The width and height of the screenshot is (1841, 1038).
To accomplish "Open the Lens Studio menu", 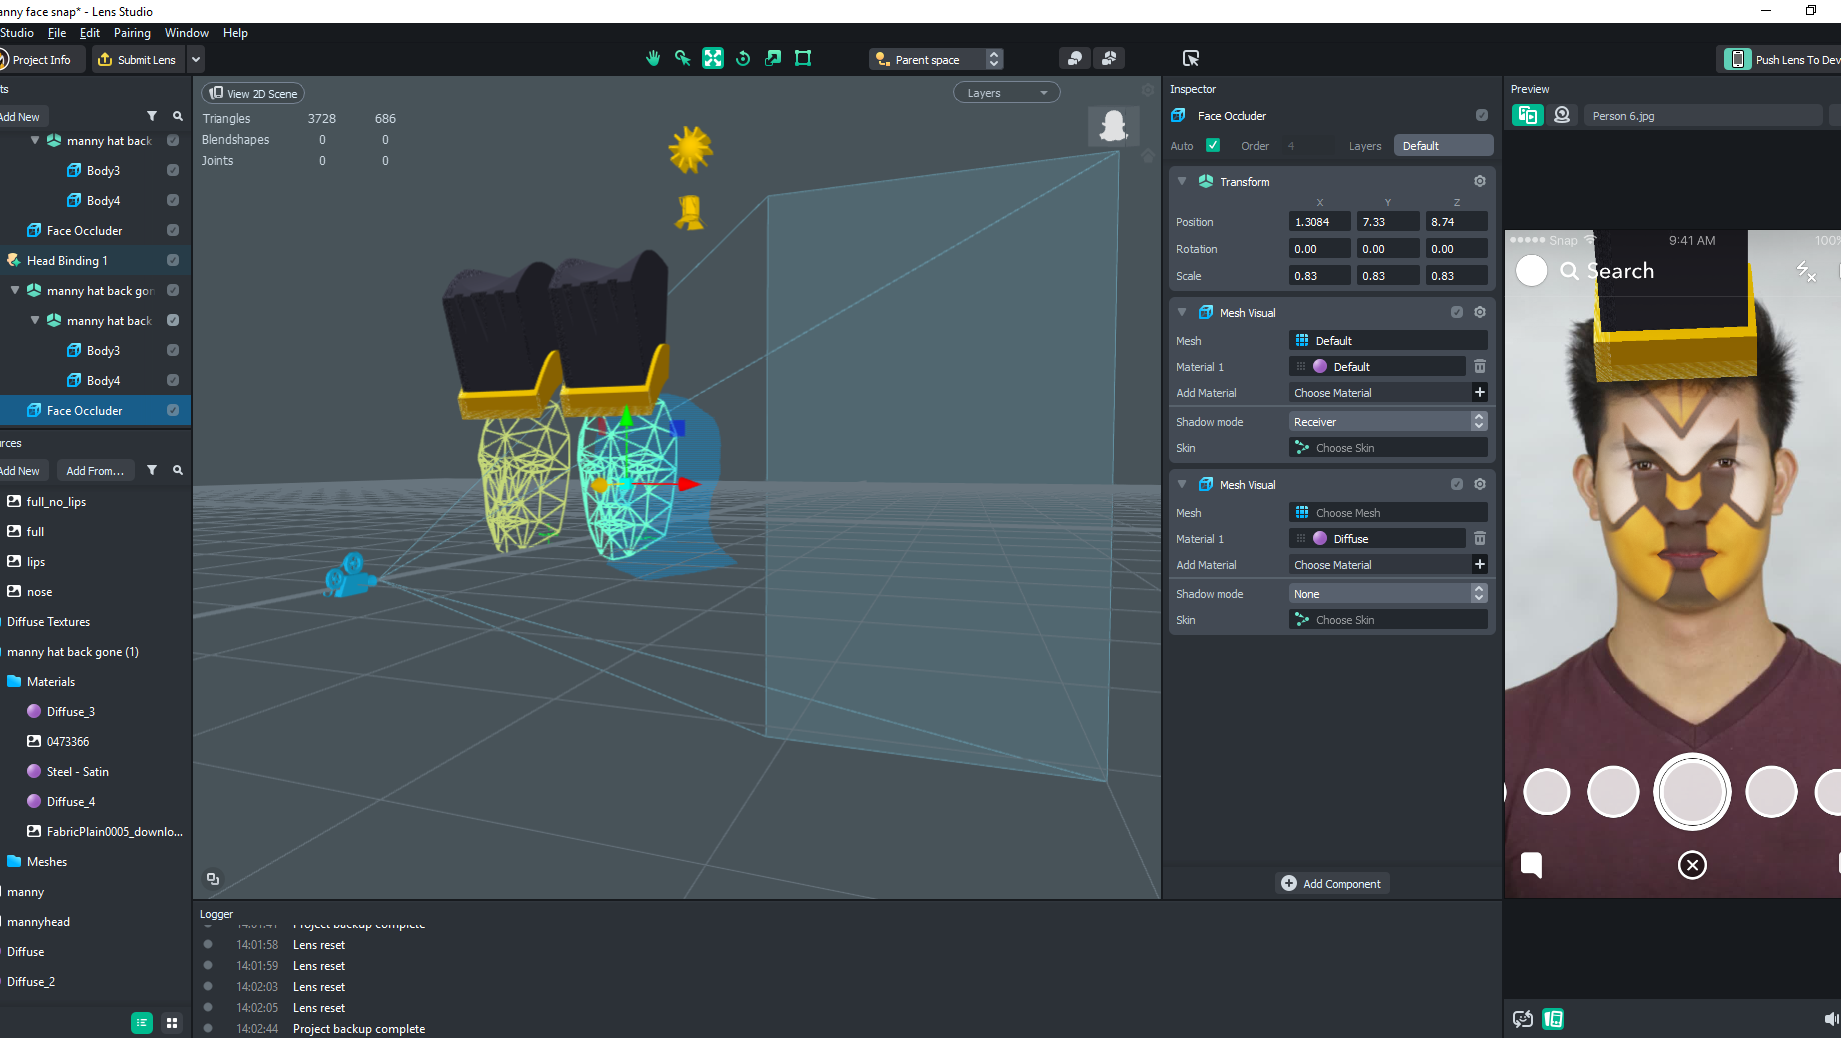I will pos(17,33).
